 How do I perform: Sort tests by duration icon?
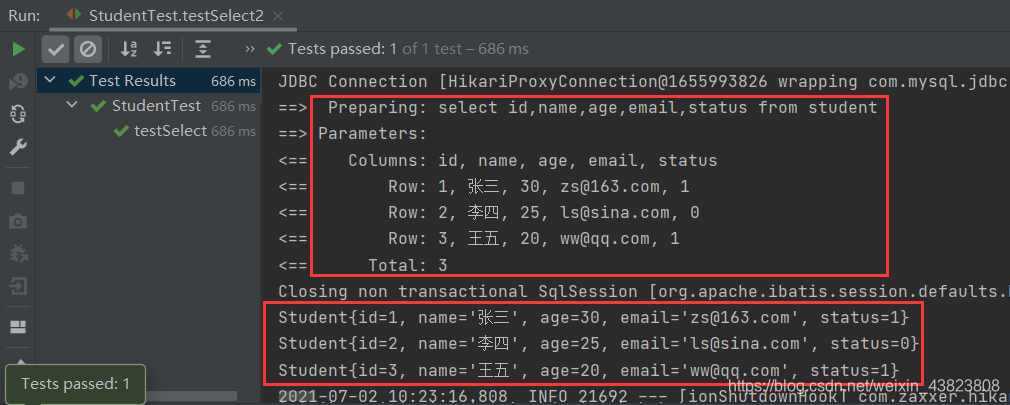162,49
